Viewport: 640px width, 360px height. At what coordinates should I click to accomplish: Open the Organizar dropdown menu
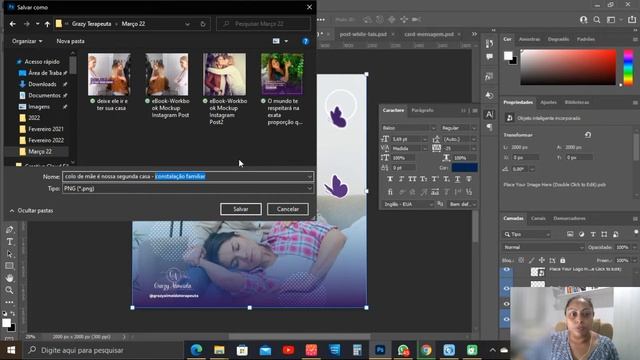point(27,41)
